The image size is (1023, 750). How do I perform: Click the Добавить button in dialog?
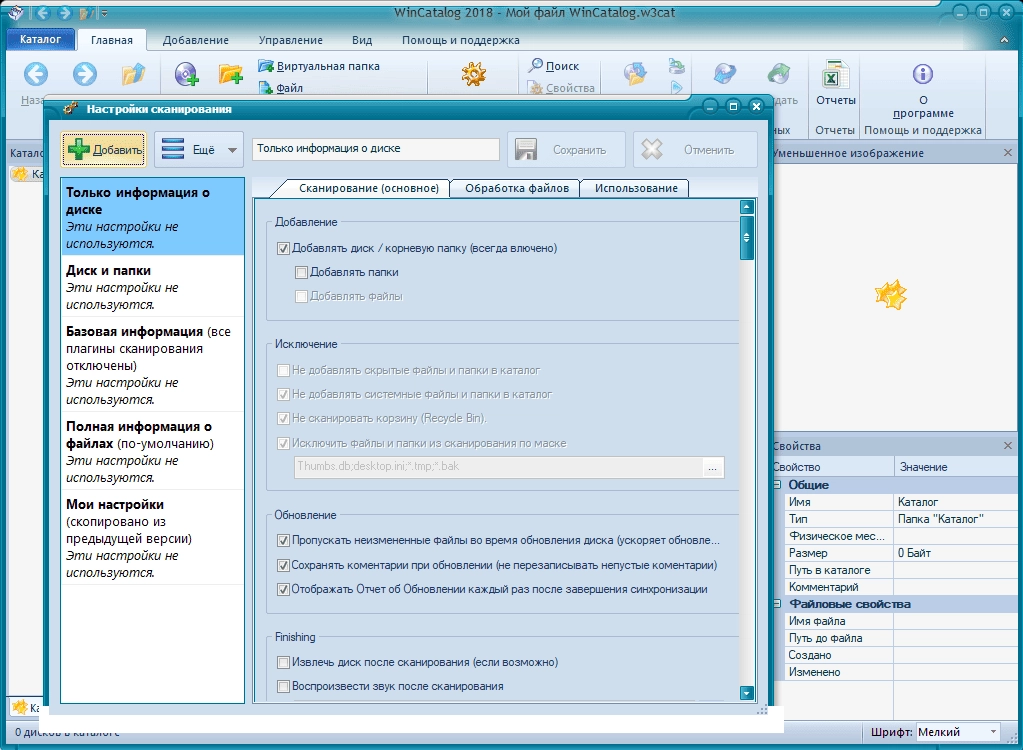click(x=104, y=149)
